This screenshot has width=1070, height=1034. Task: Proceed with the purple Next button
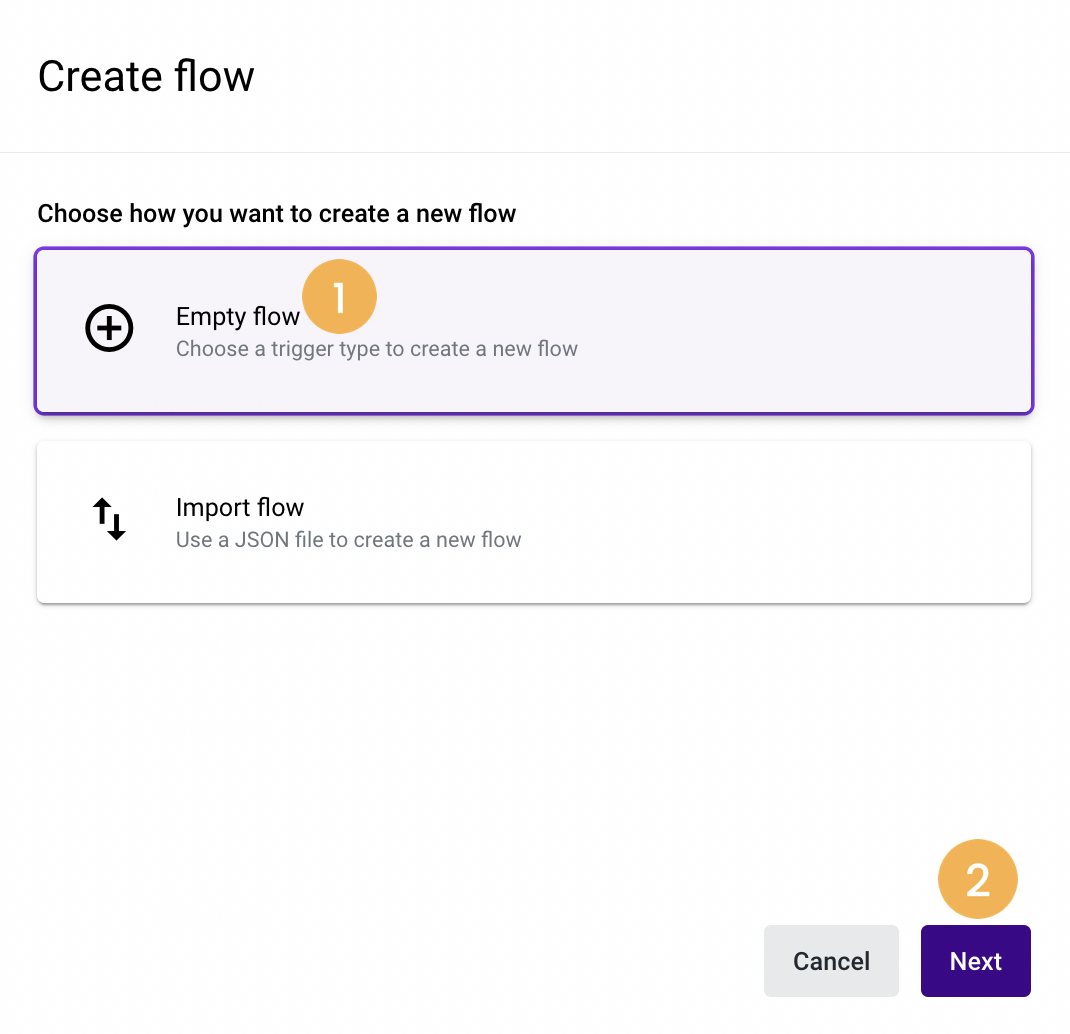pyautogui.click(x=975, y=961)
